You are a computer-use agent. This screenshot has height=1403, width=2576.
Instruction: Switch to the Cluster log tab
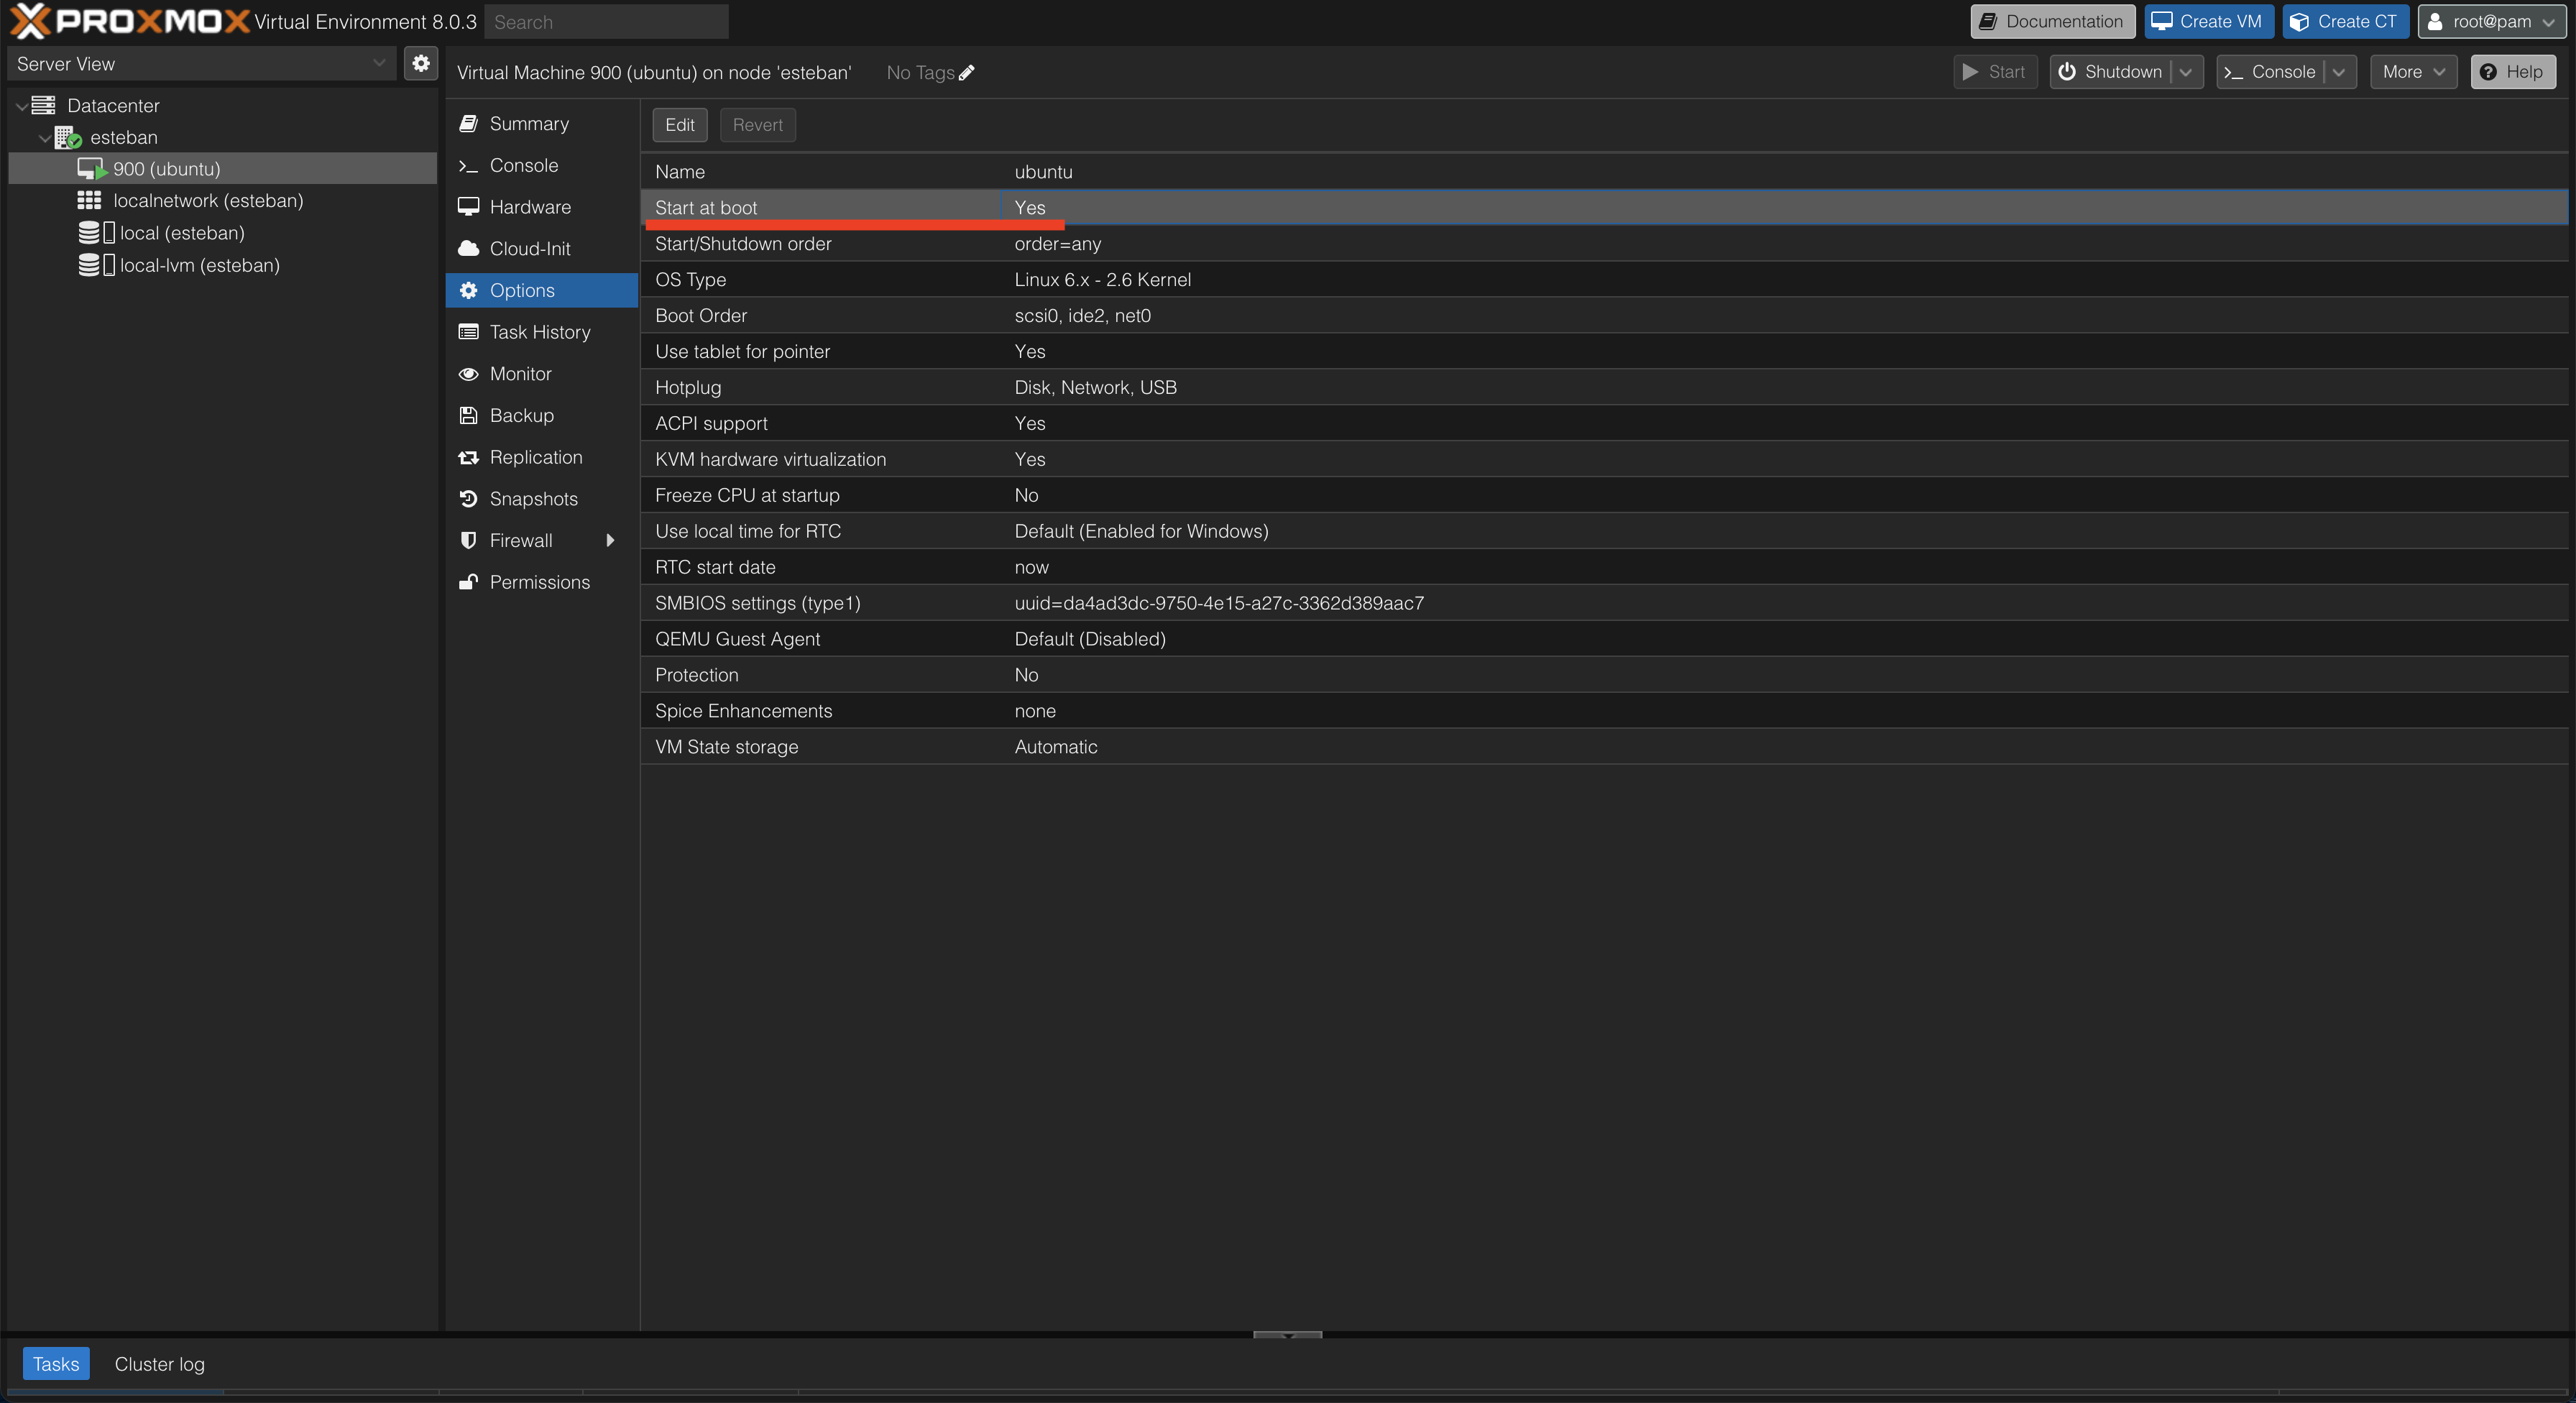[160, 1363]
